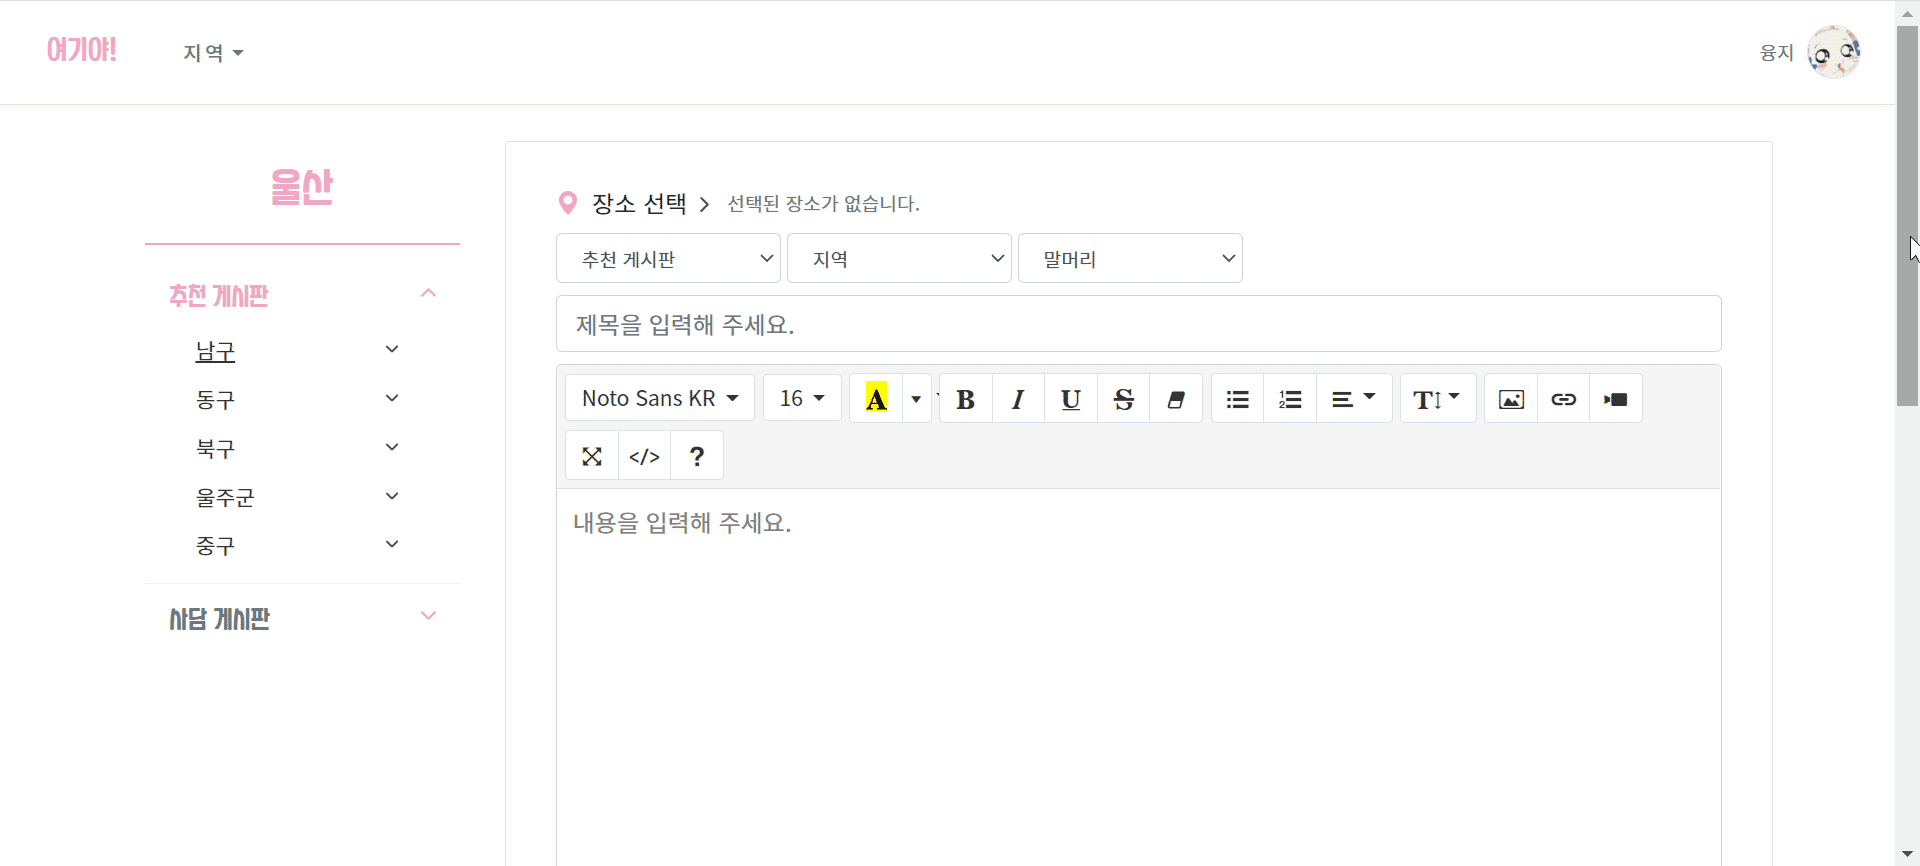Switch the editor to fullscreen mode

[592, 456]
